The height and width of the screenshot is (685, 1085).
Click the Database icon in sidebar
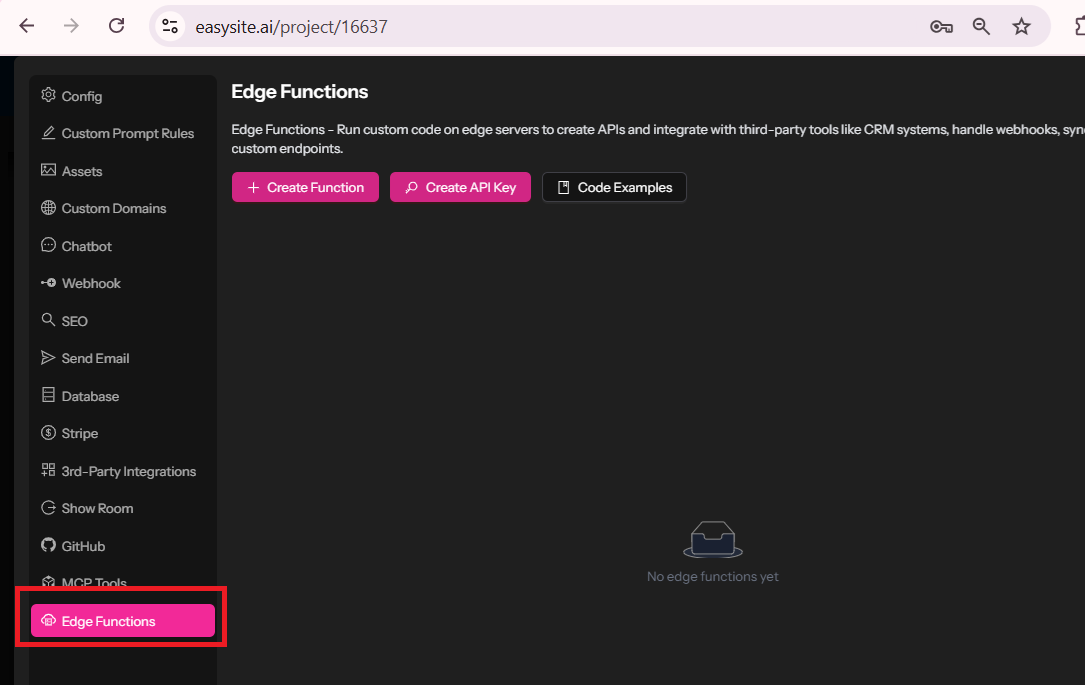[48, 396]
